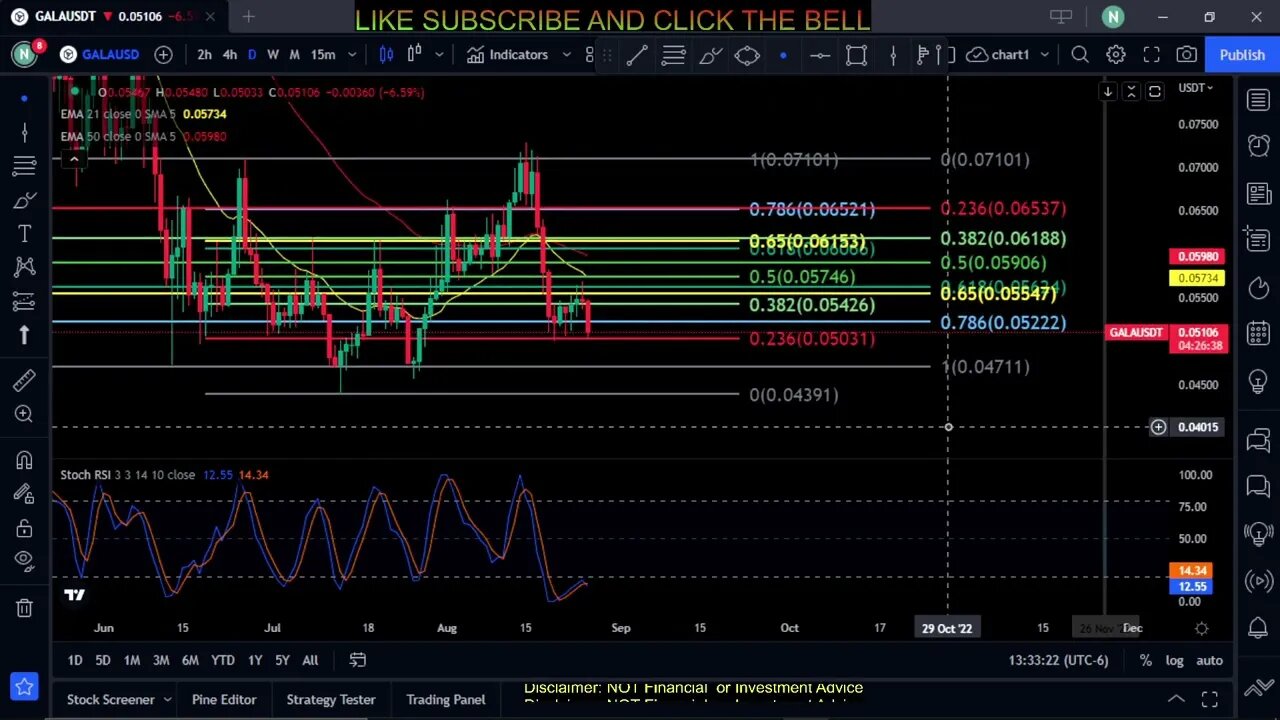The image size is (1280, 720).
Task: Select the Text tool
Action: point(24,234)
